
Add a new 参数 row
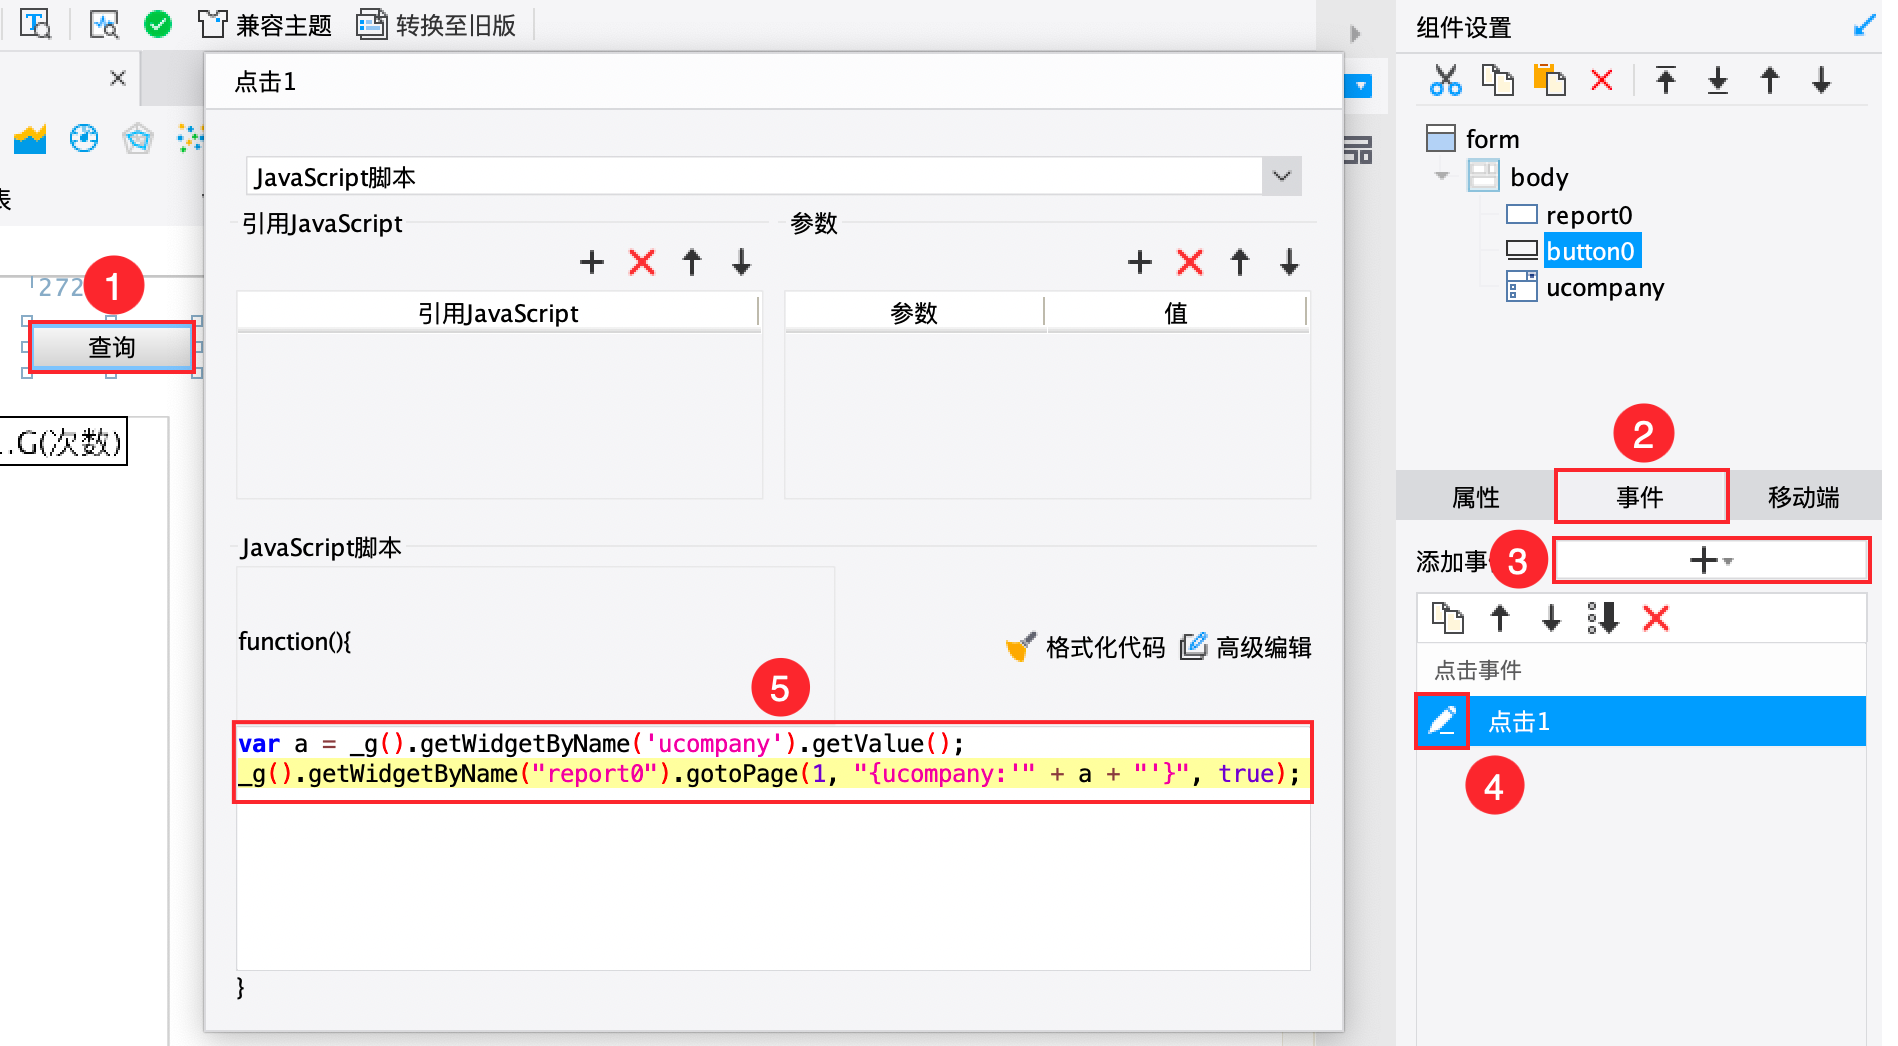tap(1140, 262)
